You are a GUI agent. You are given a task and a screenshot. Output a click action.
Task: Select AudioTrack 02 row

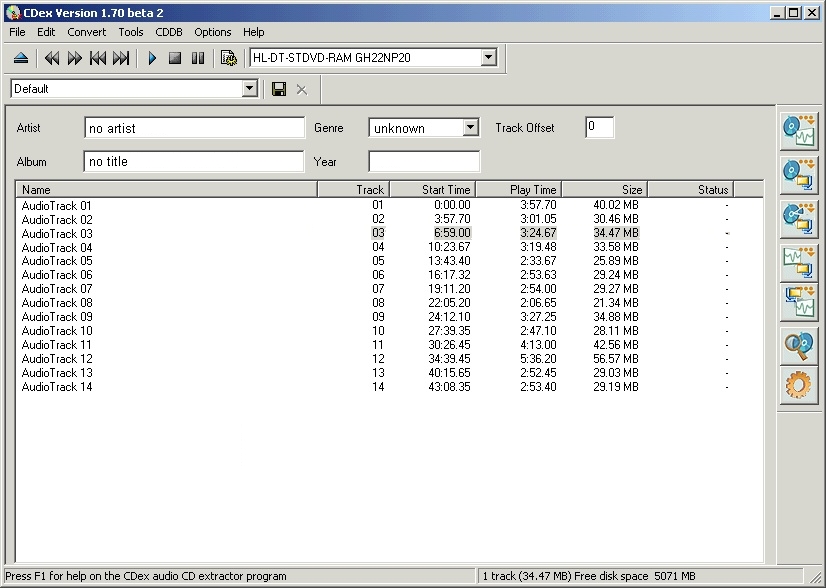click(x=389, y=219)
